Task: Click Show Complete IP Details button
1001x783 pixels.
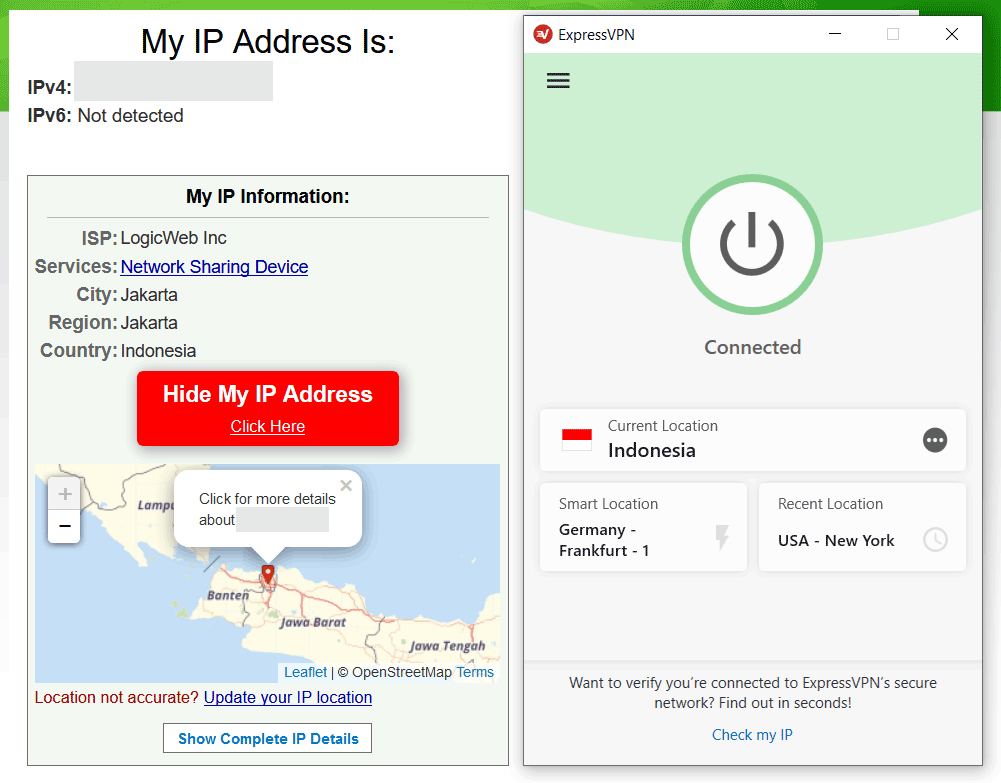Action: 267,738
